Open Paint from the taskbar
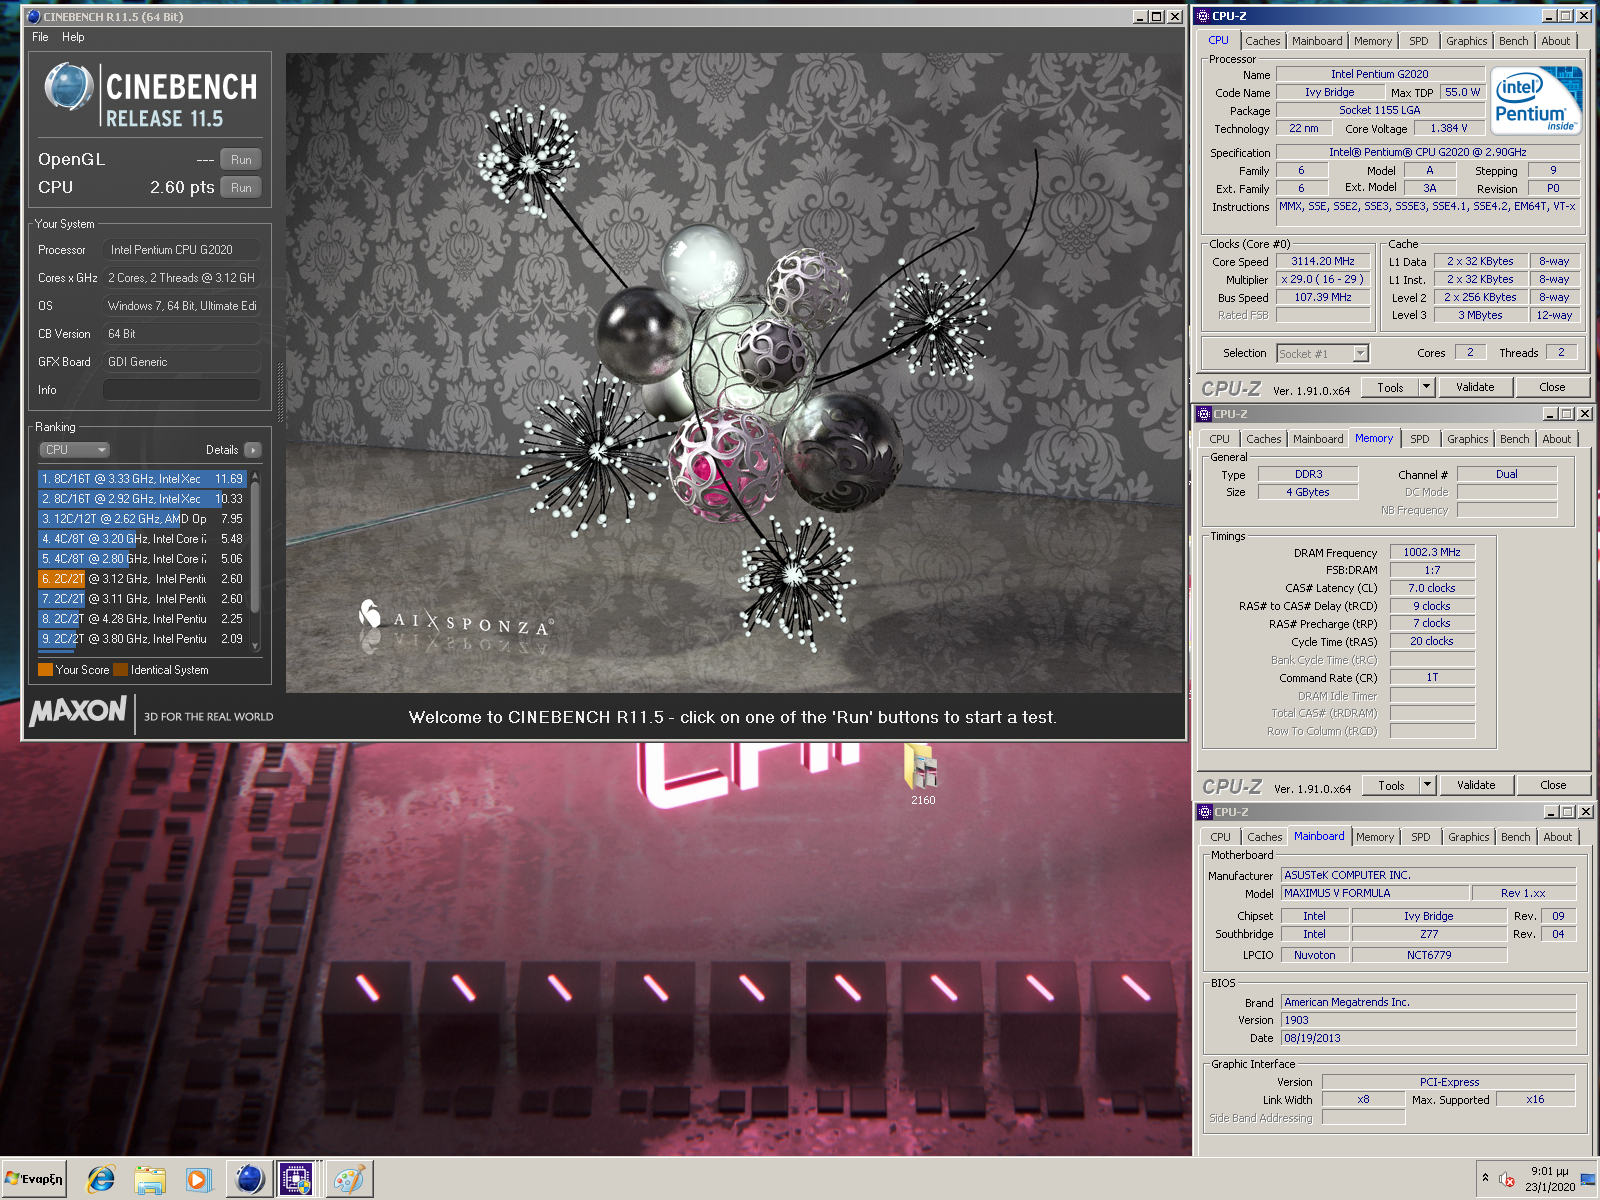 click(349, 1180)
